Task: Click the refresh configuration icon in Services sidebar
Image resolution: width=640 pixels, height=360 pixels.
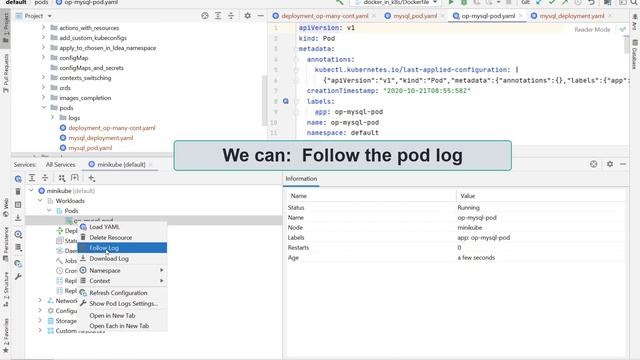Action: tap(18, 264)
